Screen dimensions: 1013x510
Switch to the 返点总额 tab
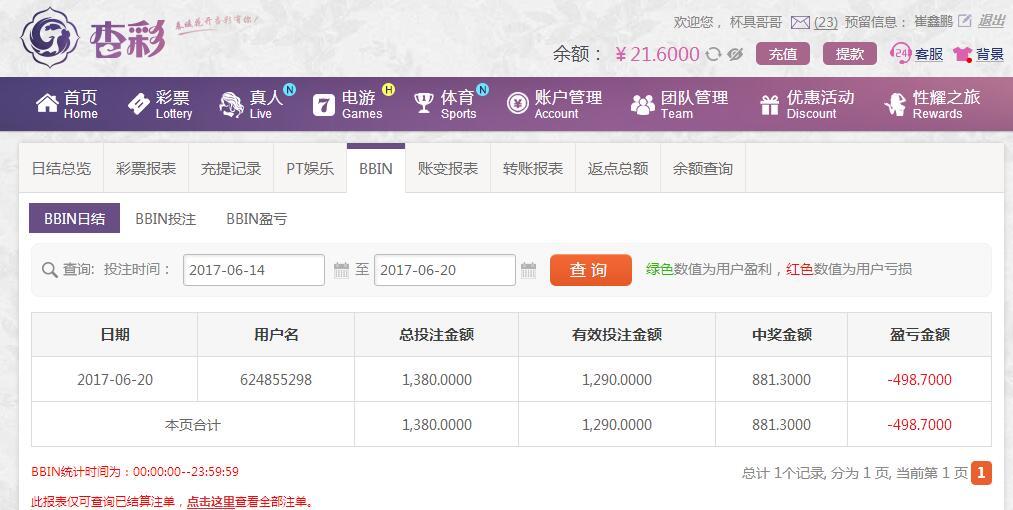pos(618,169)
